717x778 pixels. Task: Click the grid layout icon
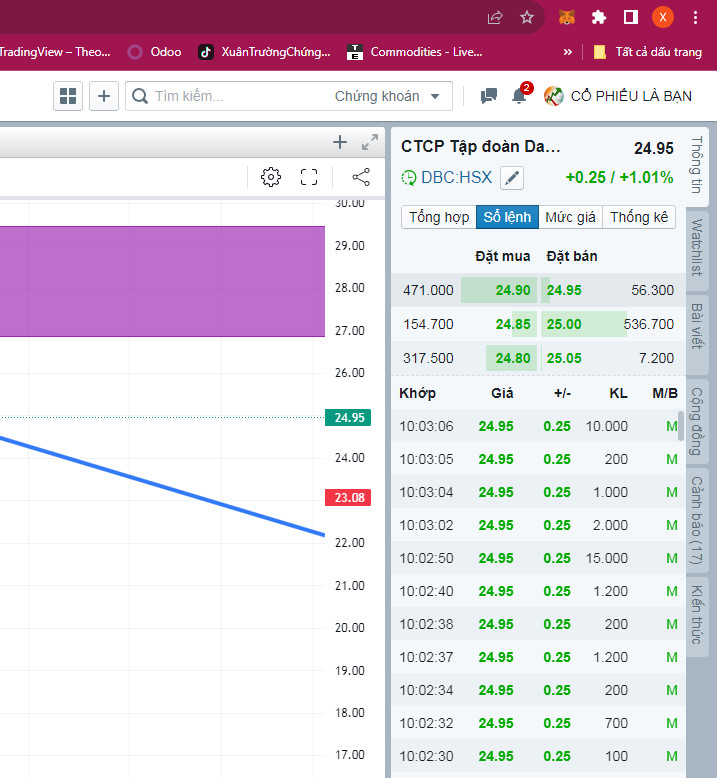pos(68,96)
